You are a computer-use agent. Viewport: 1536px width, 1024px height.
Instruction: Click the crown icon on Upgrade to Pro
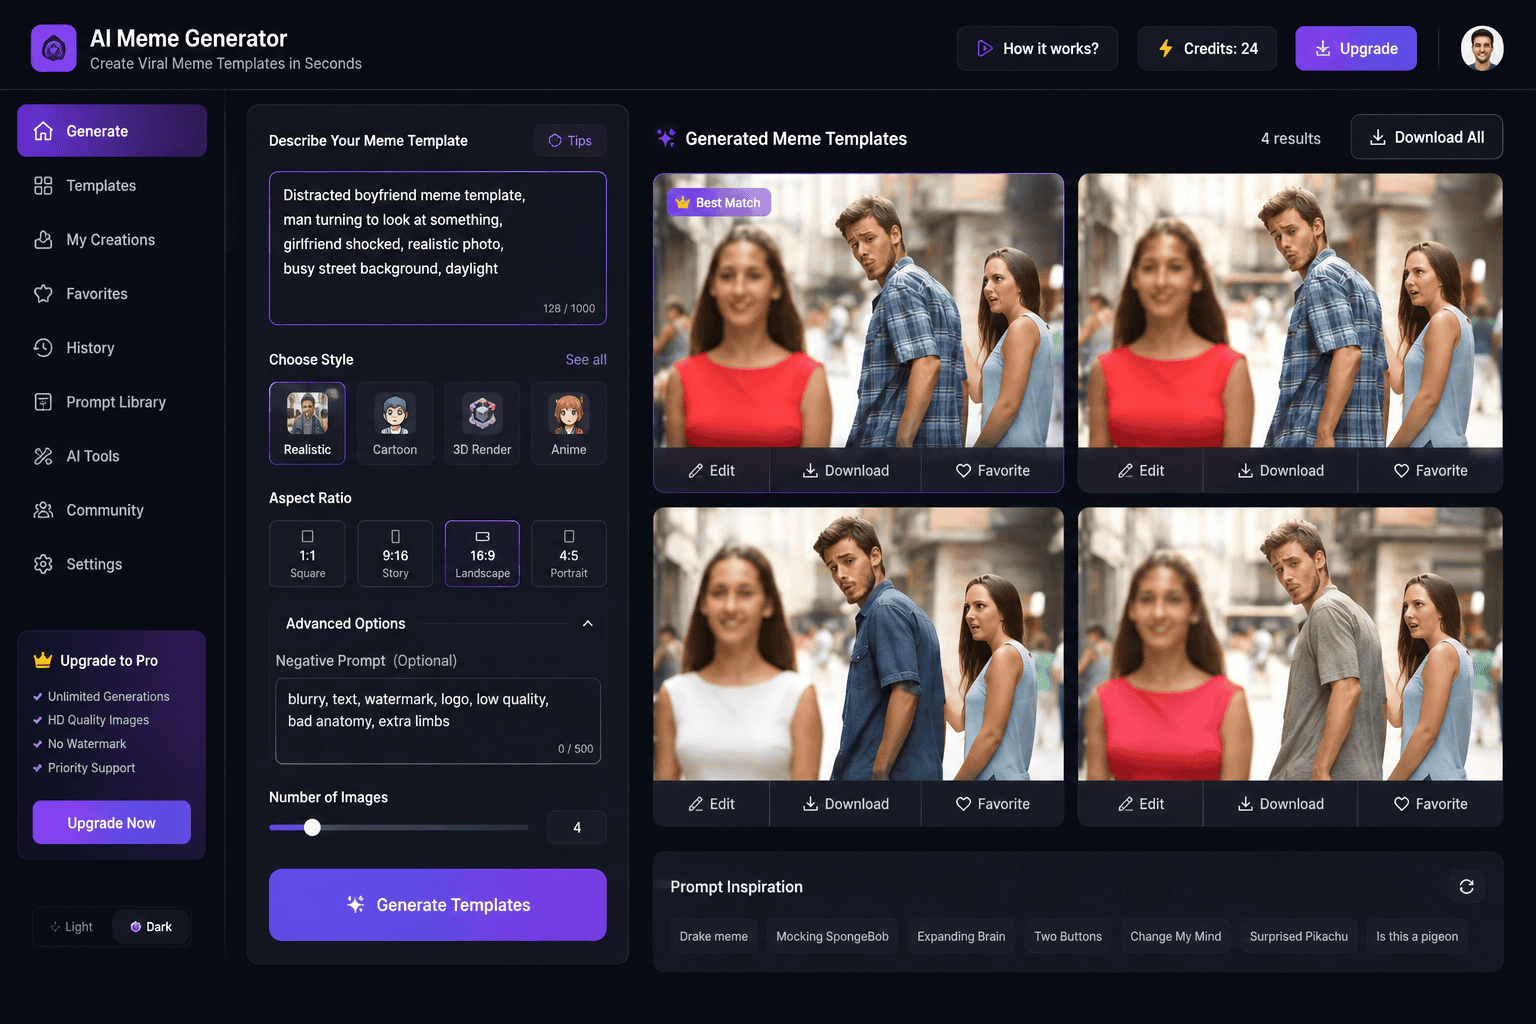pos(43,660)
